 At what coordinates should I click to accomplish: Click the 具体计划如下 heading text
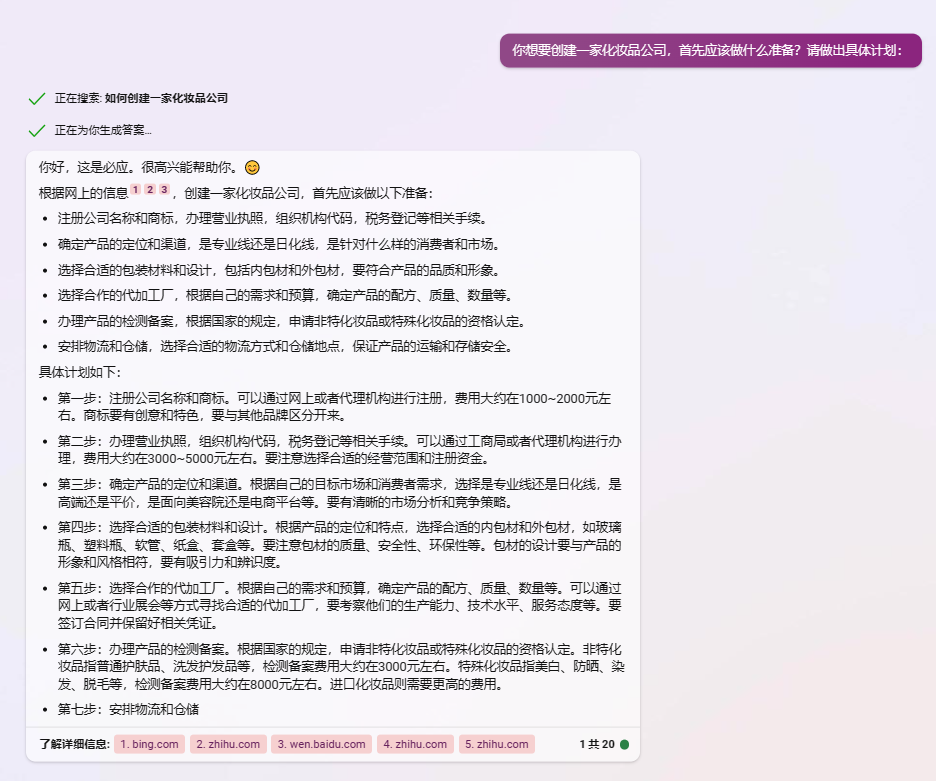tap(79, 372)
